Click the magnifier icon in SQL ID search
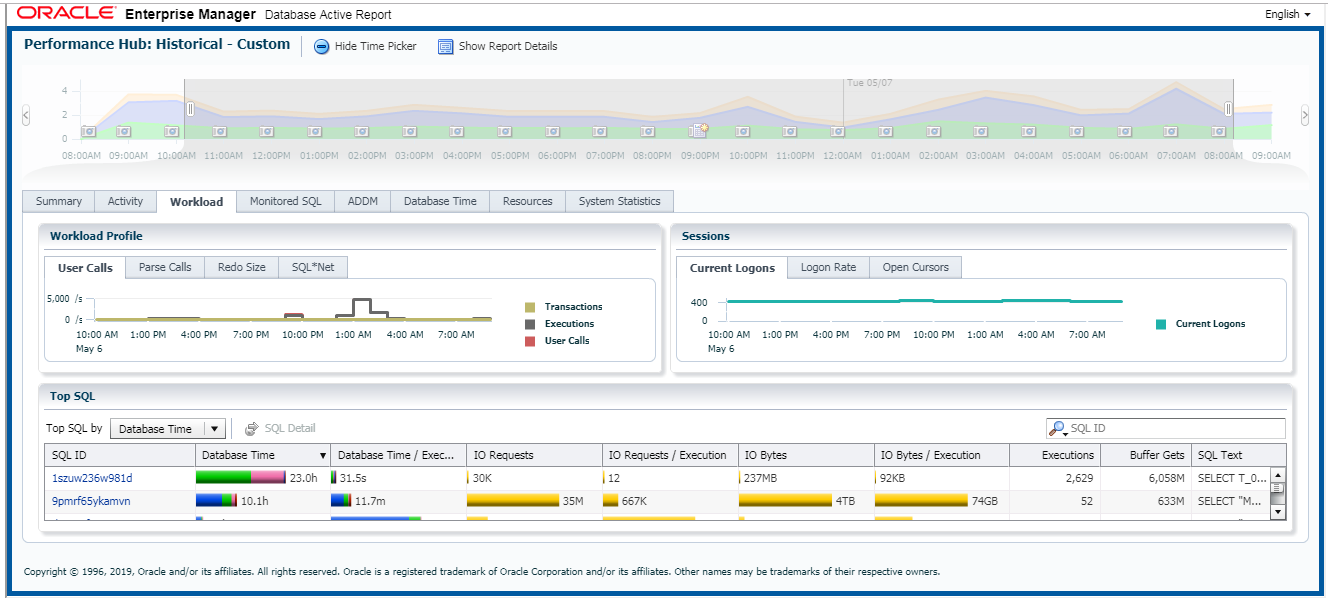 click(1060, 428)
